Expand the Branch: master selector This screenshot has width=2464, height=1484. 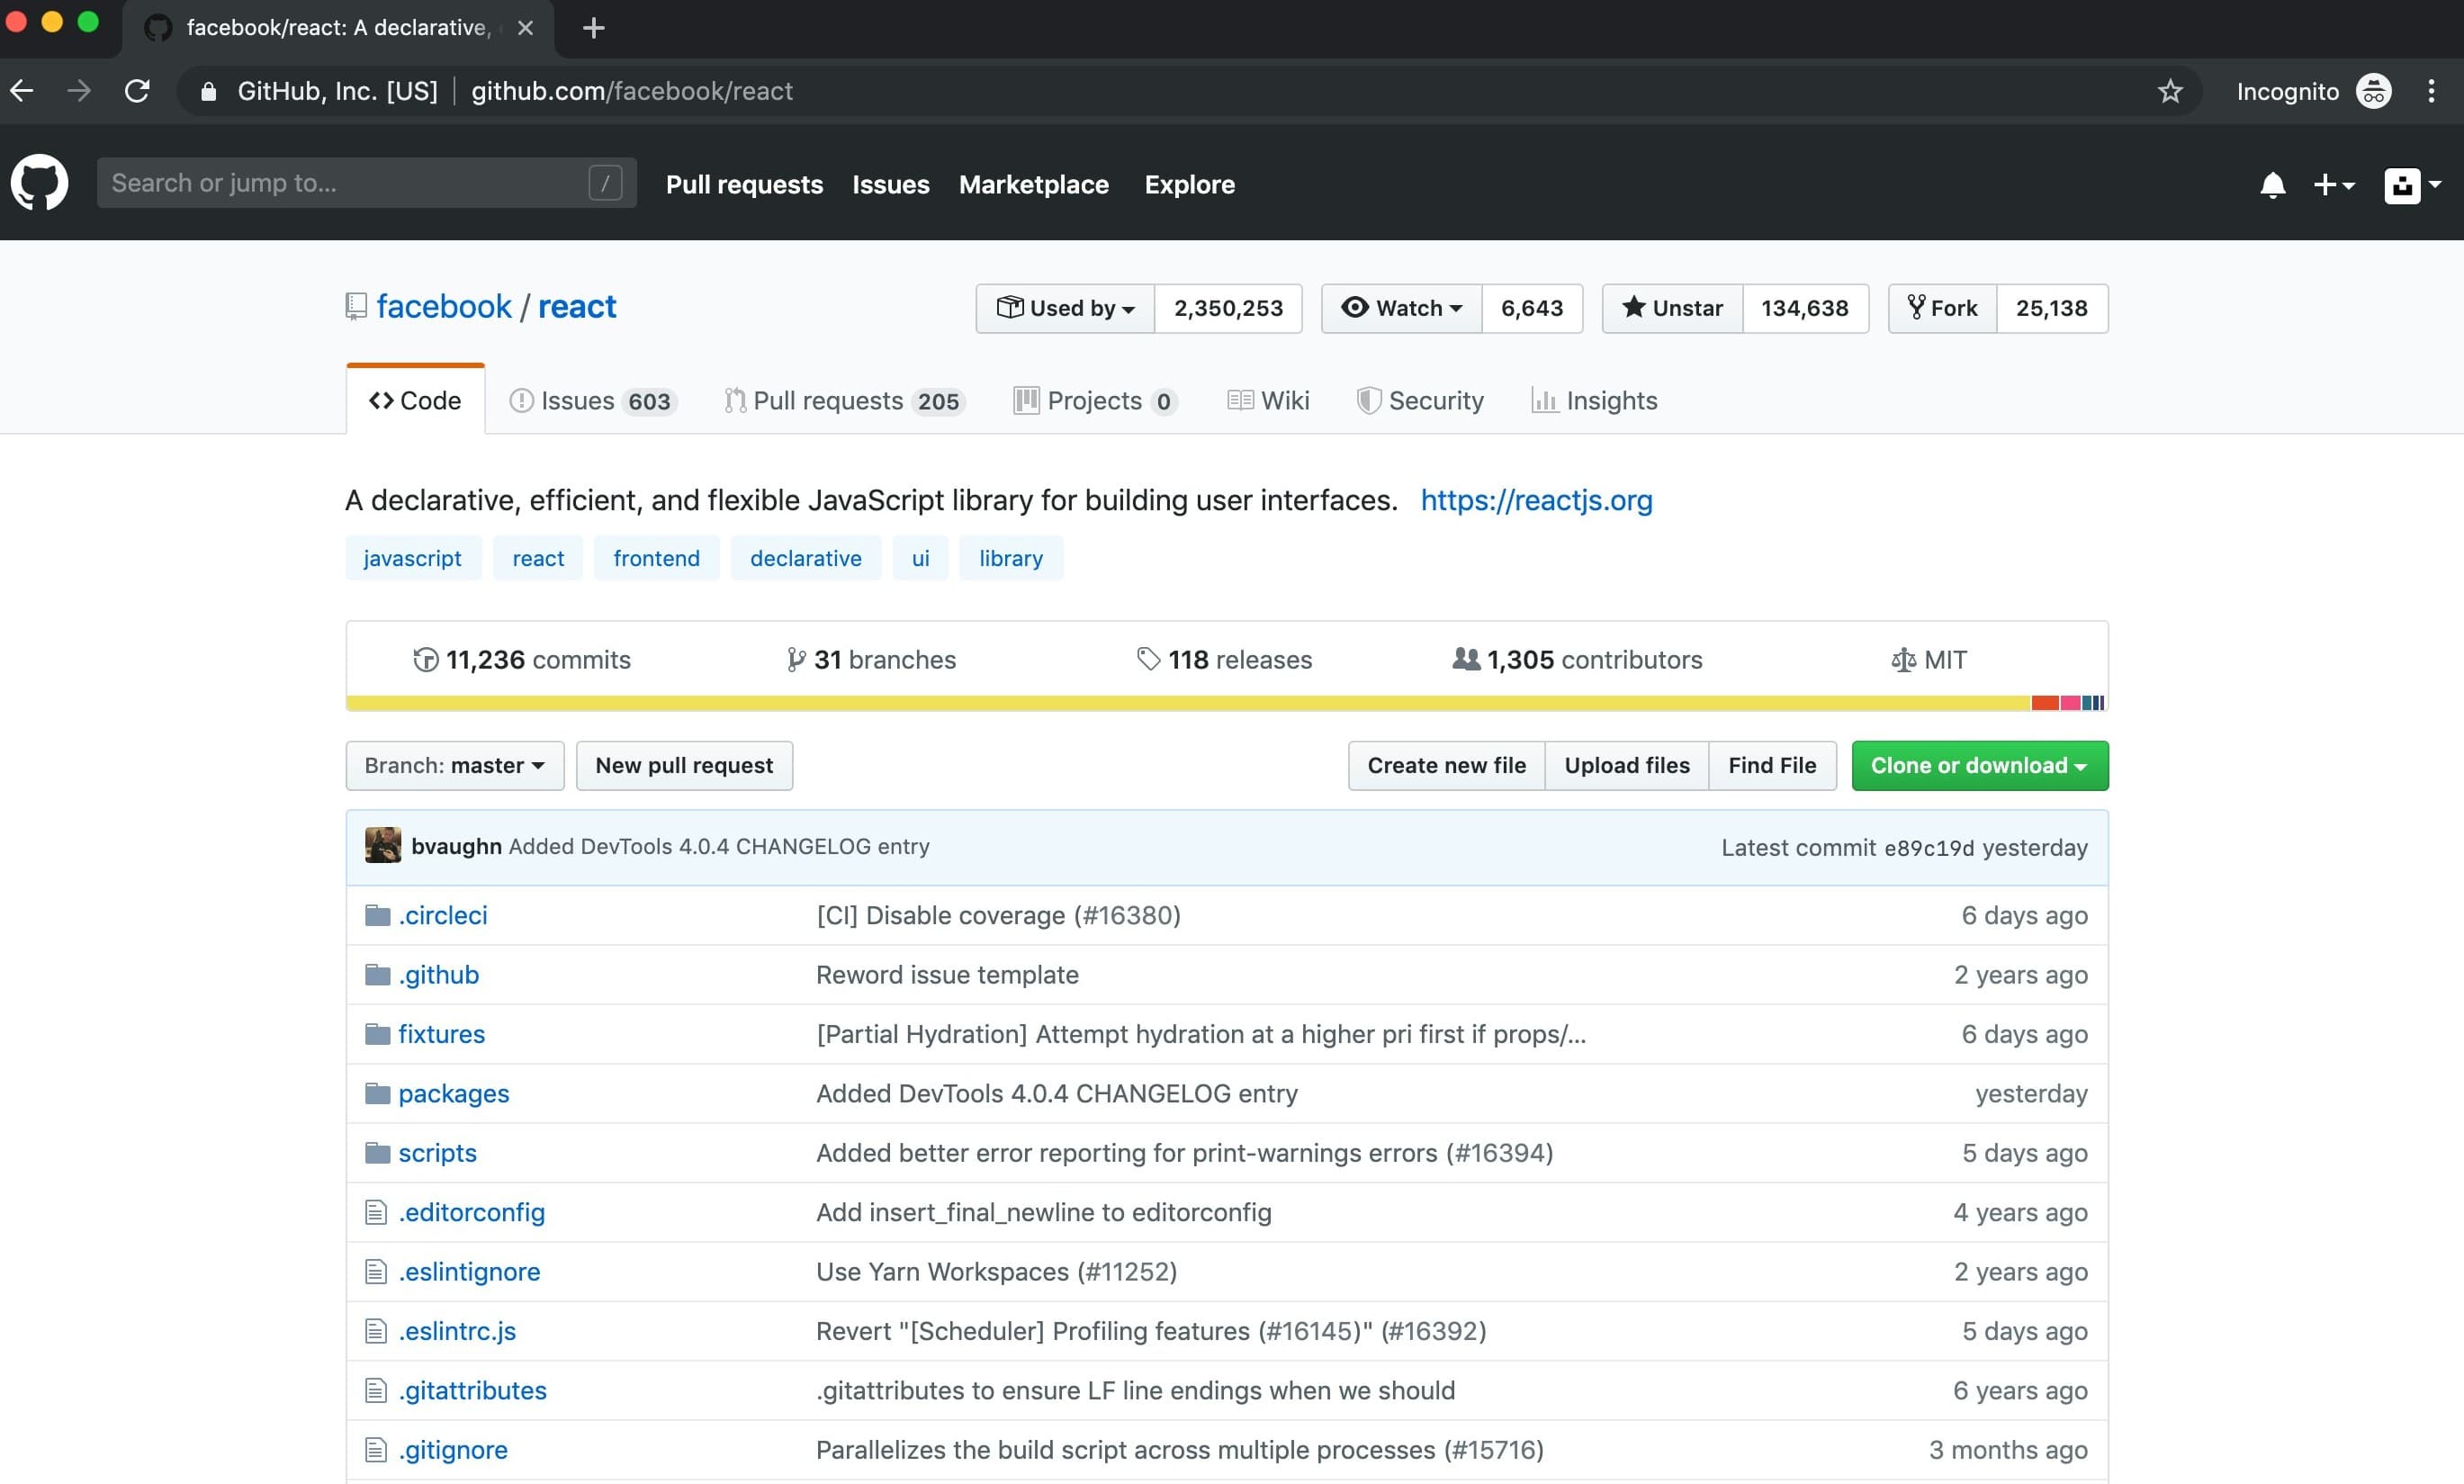[x=454, y=765]
